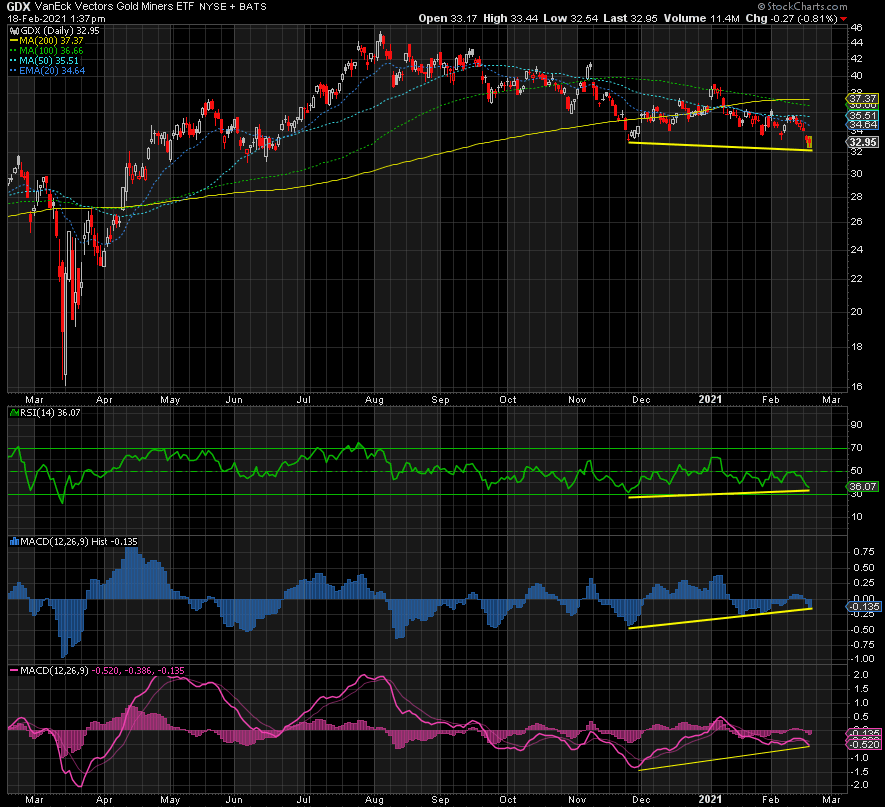Click the candlestick icon beside GDX (Daily)

[x=15, y=31]
